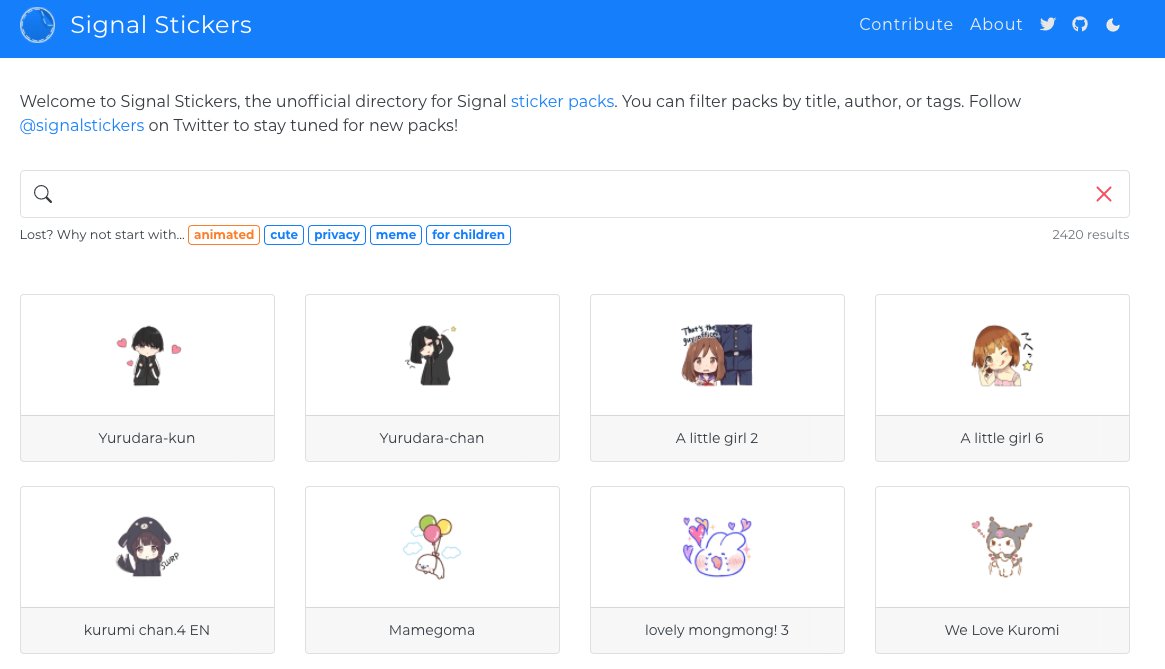
Task: Open the @signalstickers Twitter link
Action: click(x=82, y=126)
